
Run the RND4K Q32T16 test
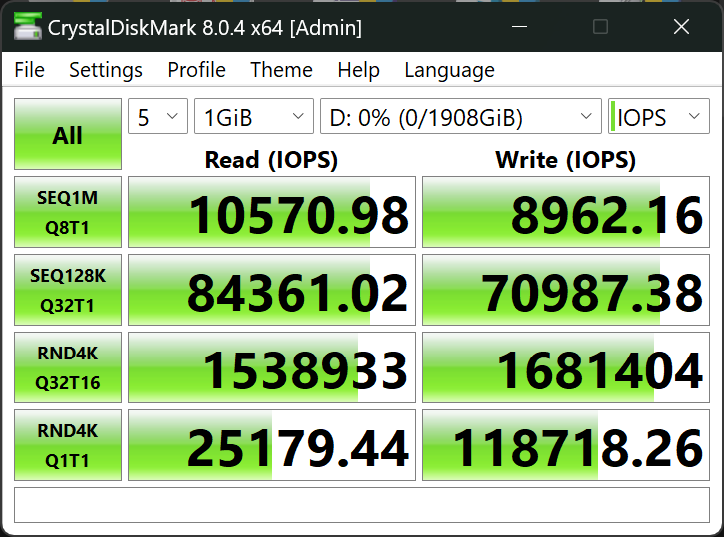coord(68,368)
